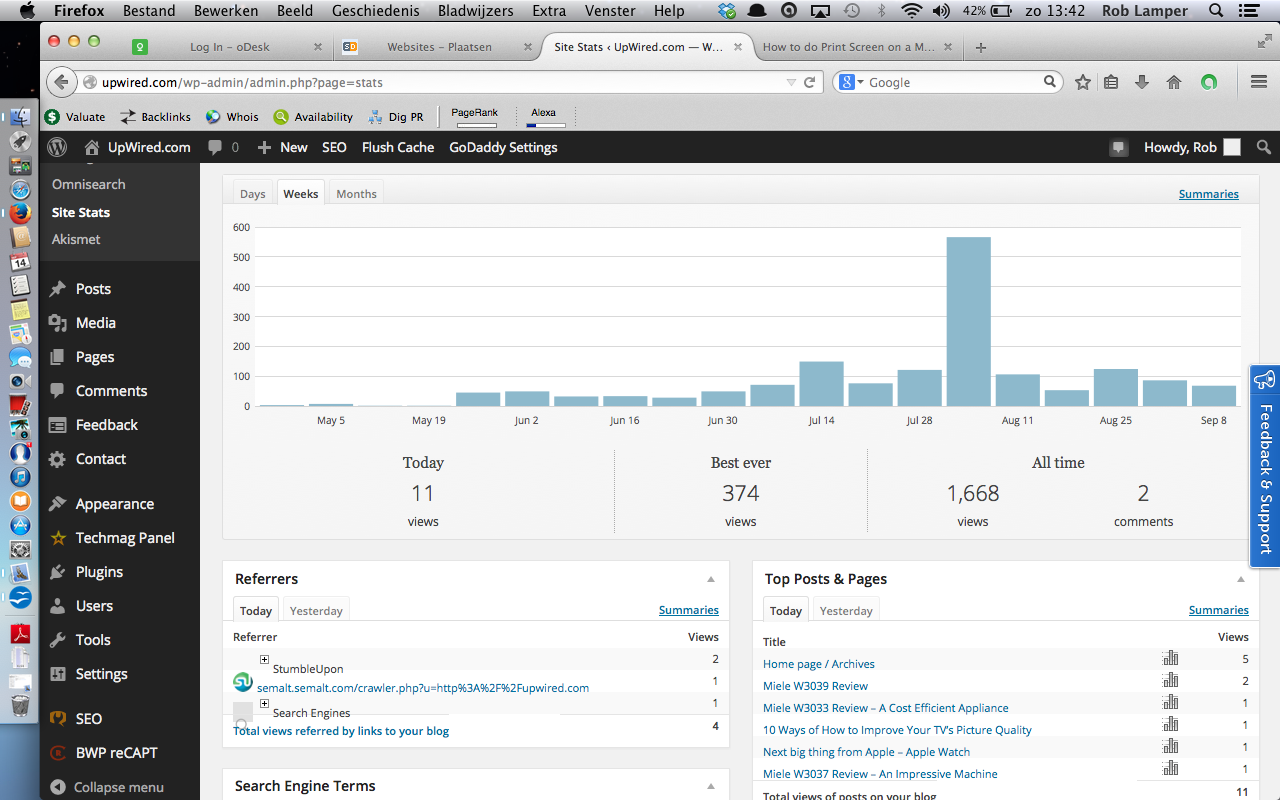
Task: Show Yesterday tab in Referrers
Action: click(x=316, y=611)
